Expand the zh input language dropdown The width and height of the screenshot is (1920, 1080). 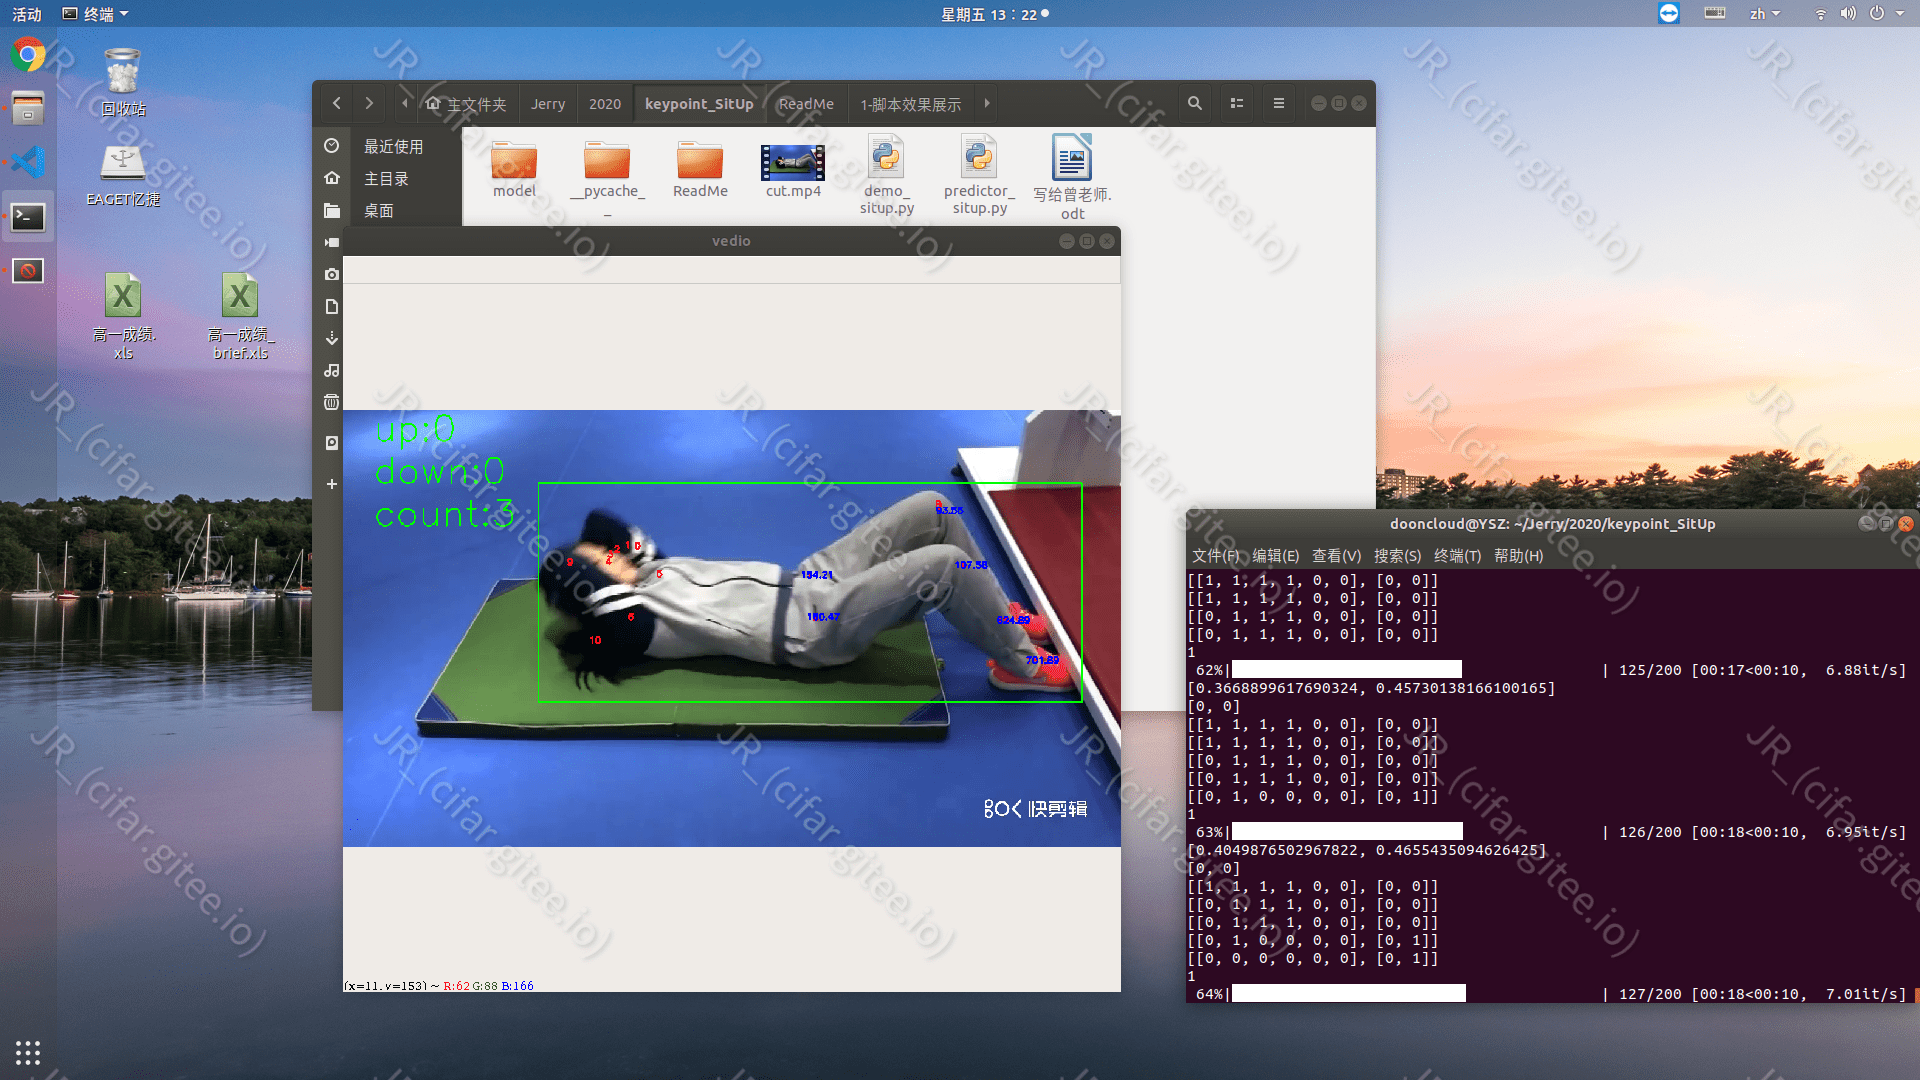point(1765,14)
